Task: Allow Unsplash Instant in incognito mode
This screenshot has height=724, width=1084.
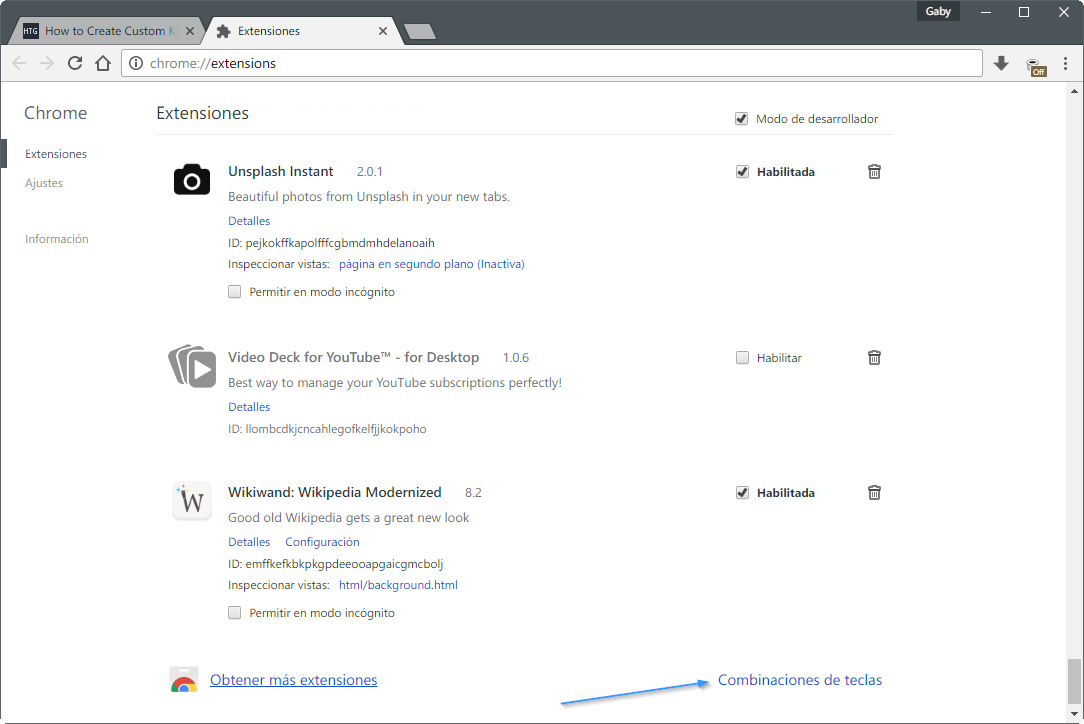Action: click(234, 292)
